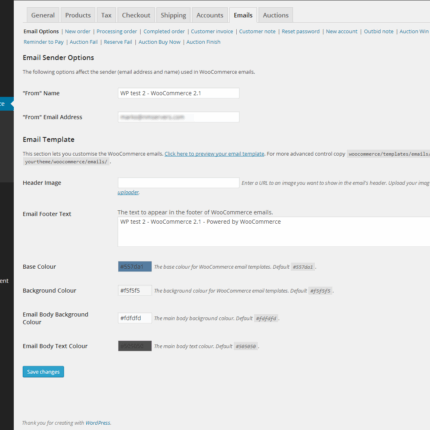
Task: Click the "From" Name input field
Action: [178, 93]
